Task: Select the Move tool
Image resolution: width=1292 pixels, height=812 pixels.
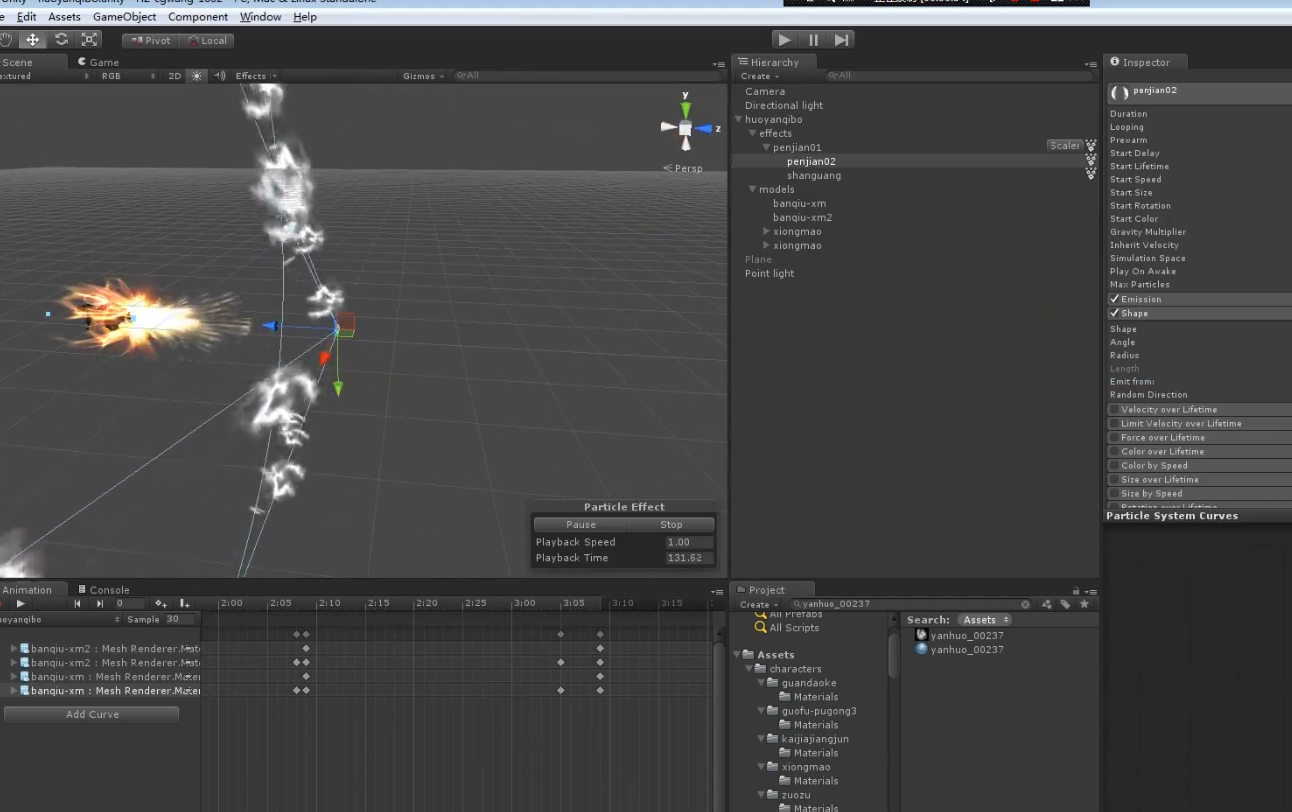Action: point(33,40)
